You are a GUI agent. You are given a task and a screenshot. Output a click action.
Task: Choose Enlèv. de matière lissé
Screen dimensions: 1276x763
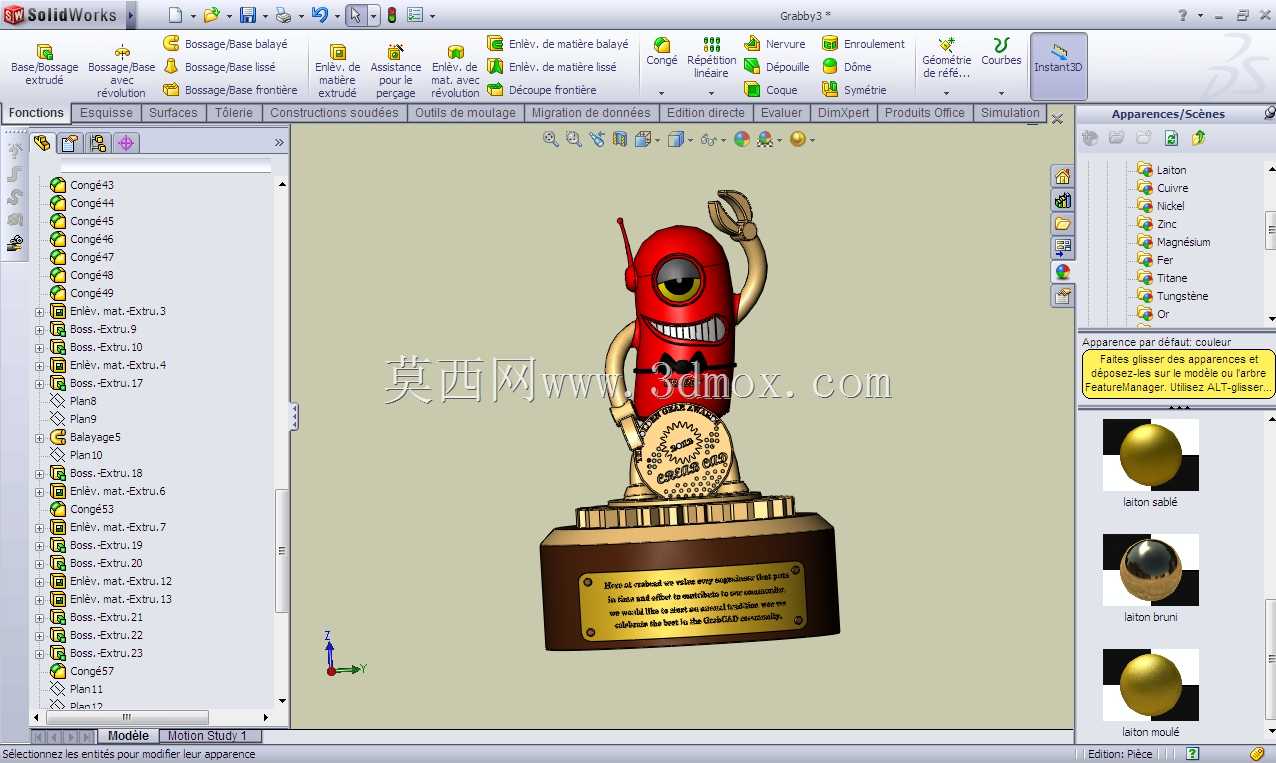[552, 67]
